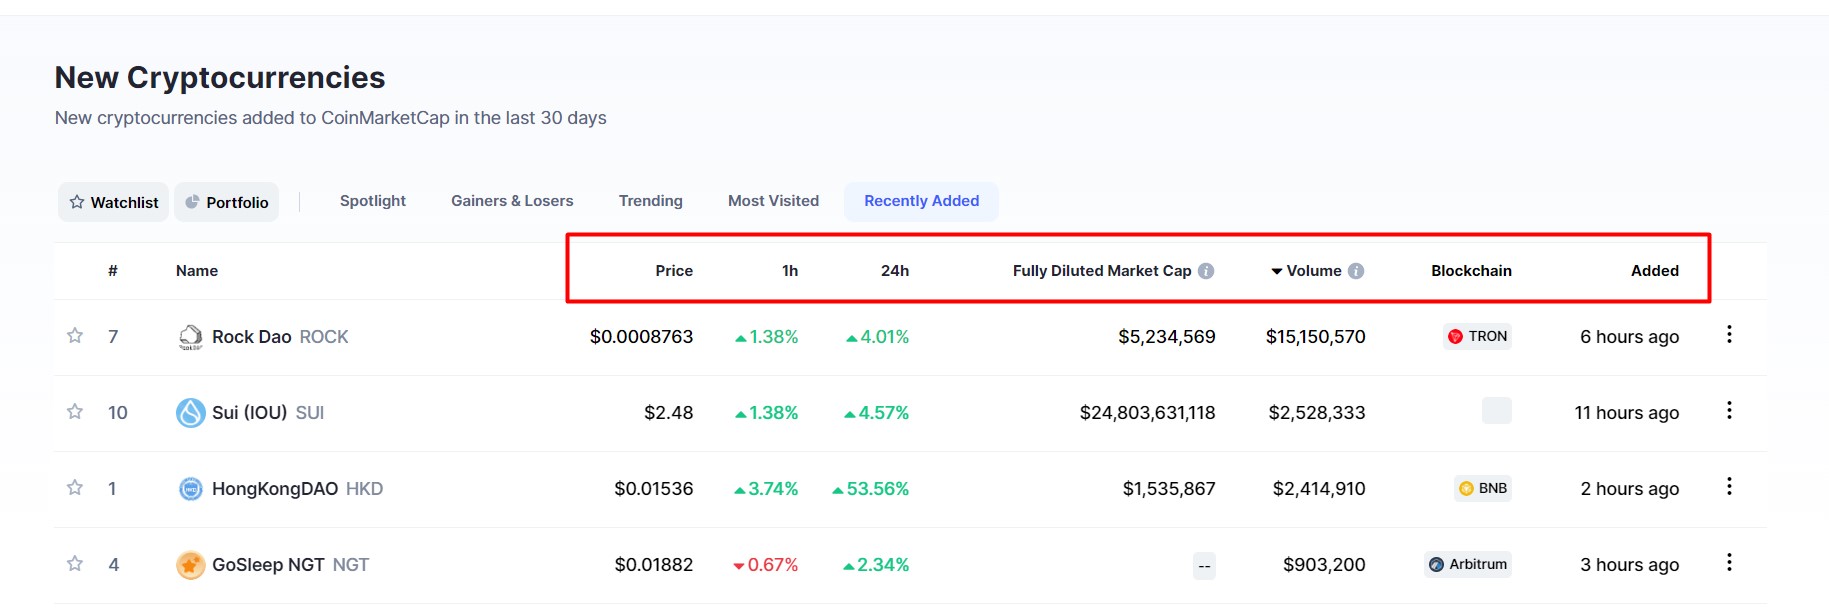
Task: Click the BNB blockchain badge
Action: pos(1483,488)
